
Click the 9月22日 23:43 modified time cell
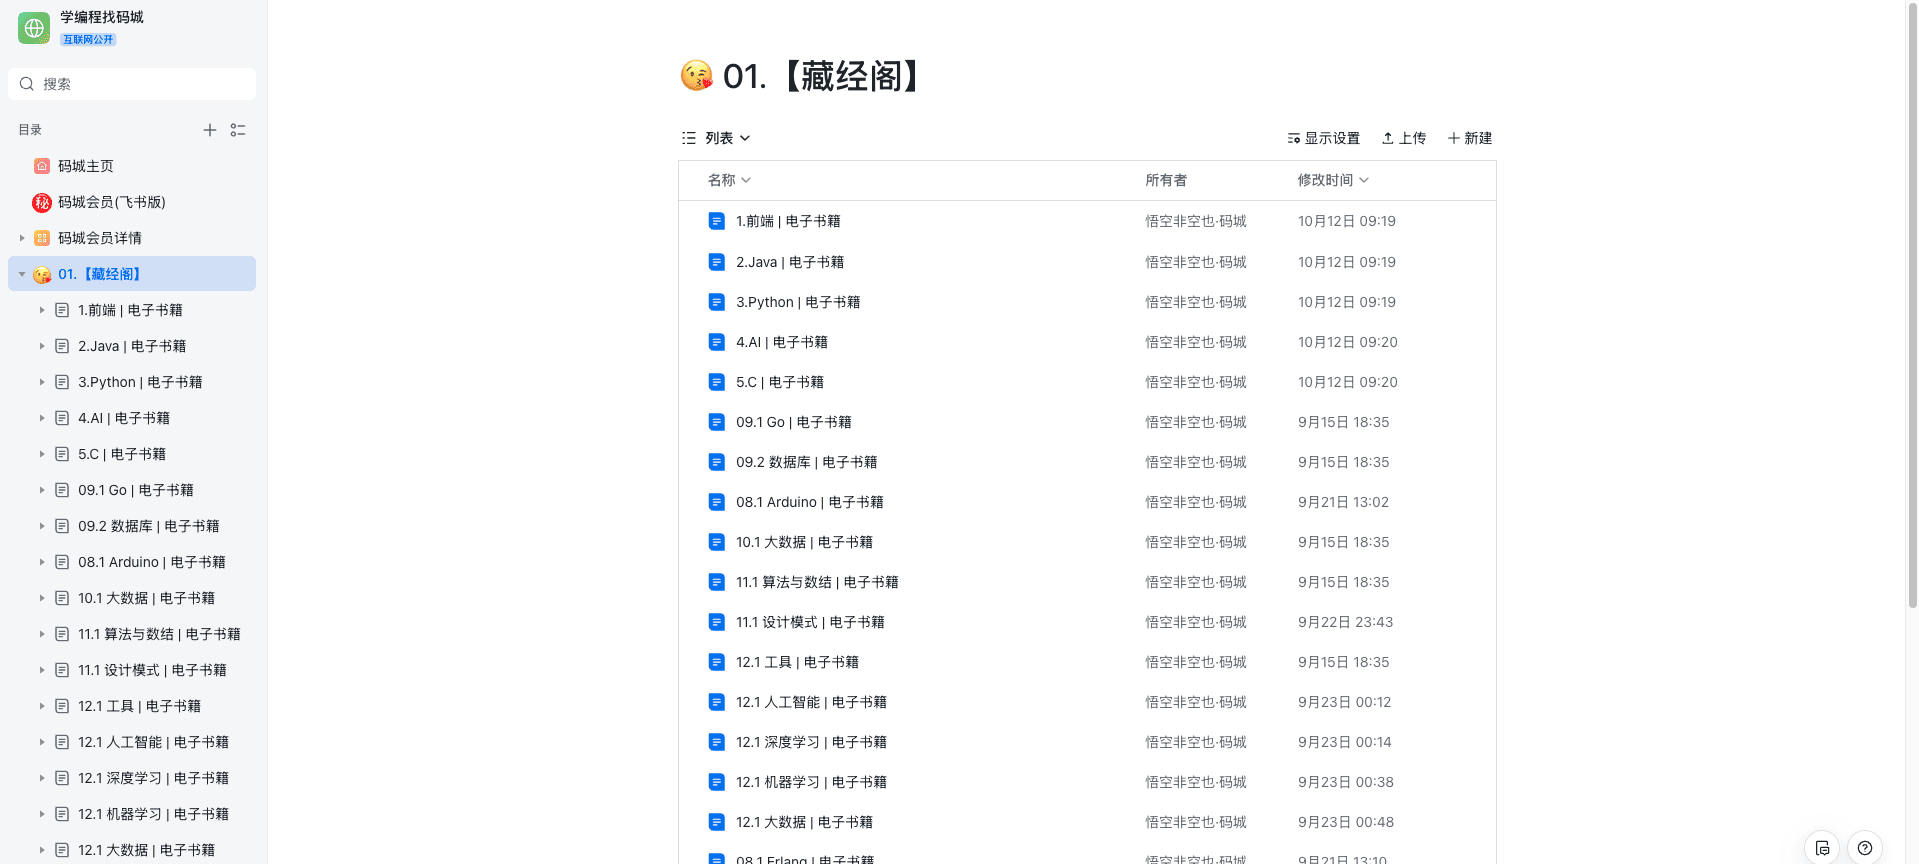tap(1345, 622)
